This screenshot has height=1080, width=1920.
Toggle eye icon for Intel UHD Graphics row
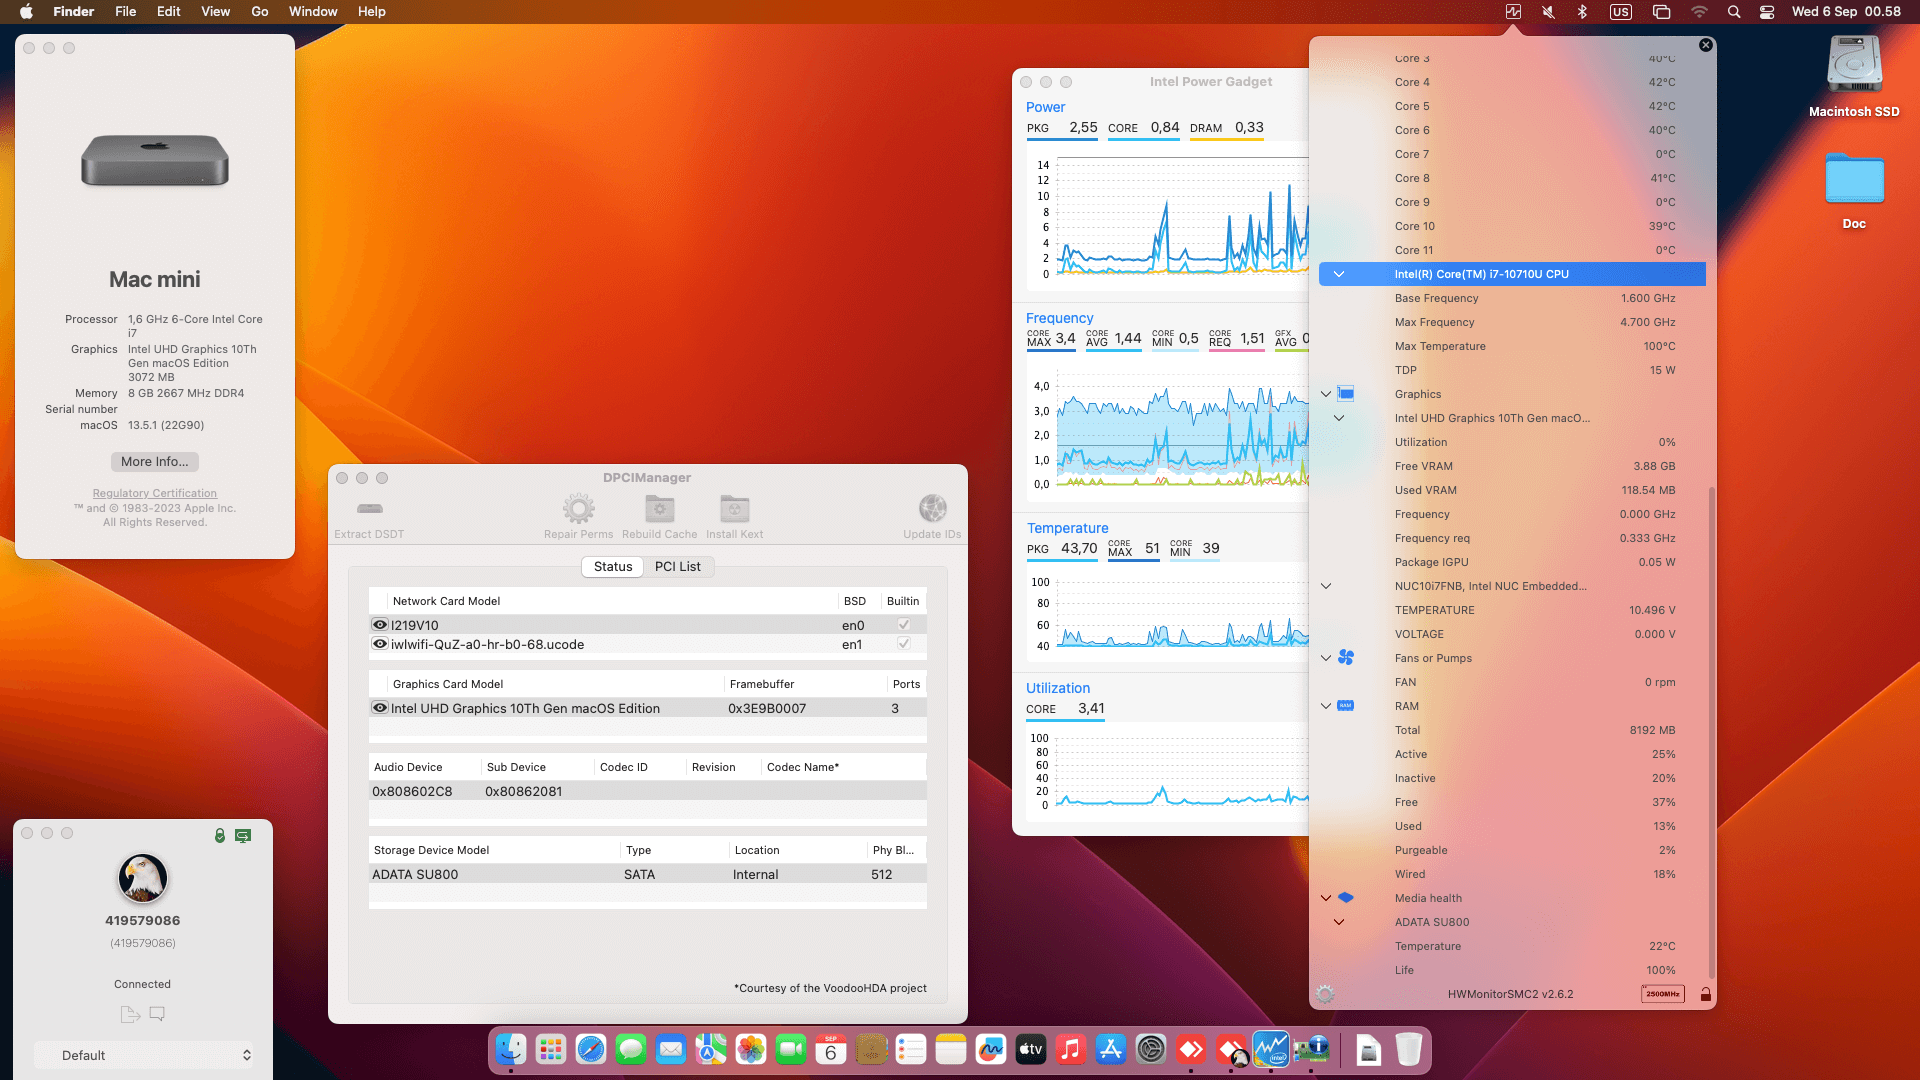pos(380,708)
